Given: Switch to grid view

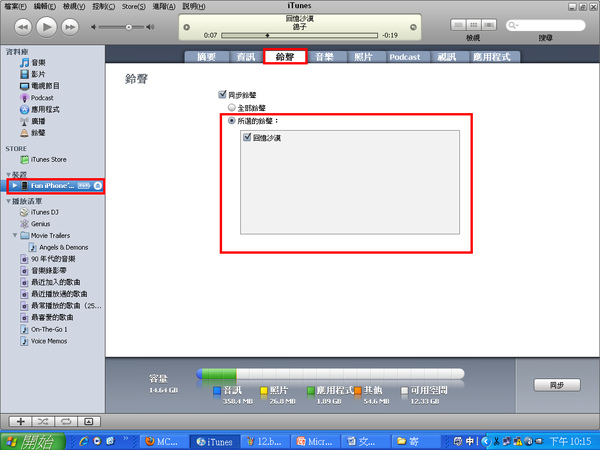Looking at the screenshot, I should click(473, 25).
